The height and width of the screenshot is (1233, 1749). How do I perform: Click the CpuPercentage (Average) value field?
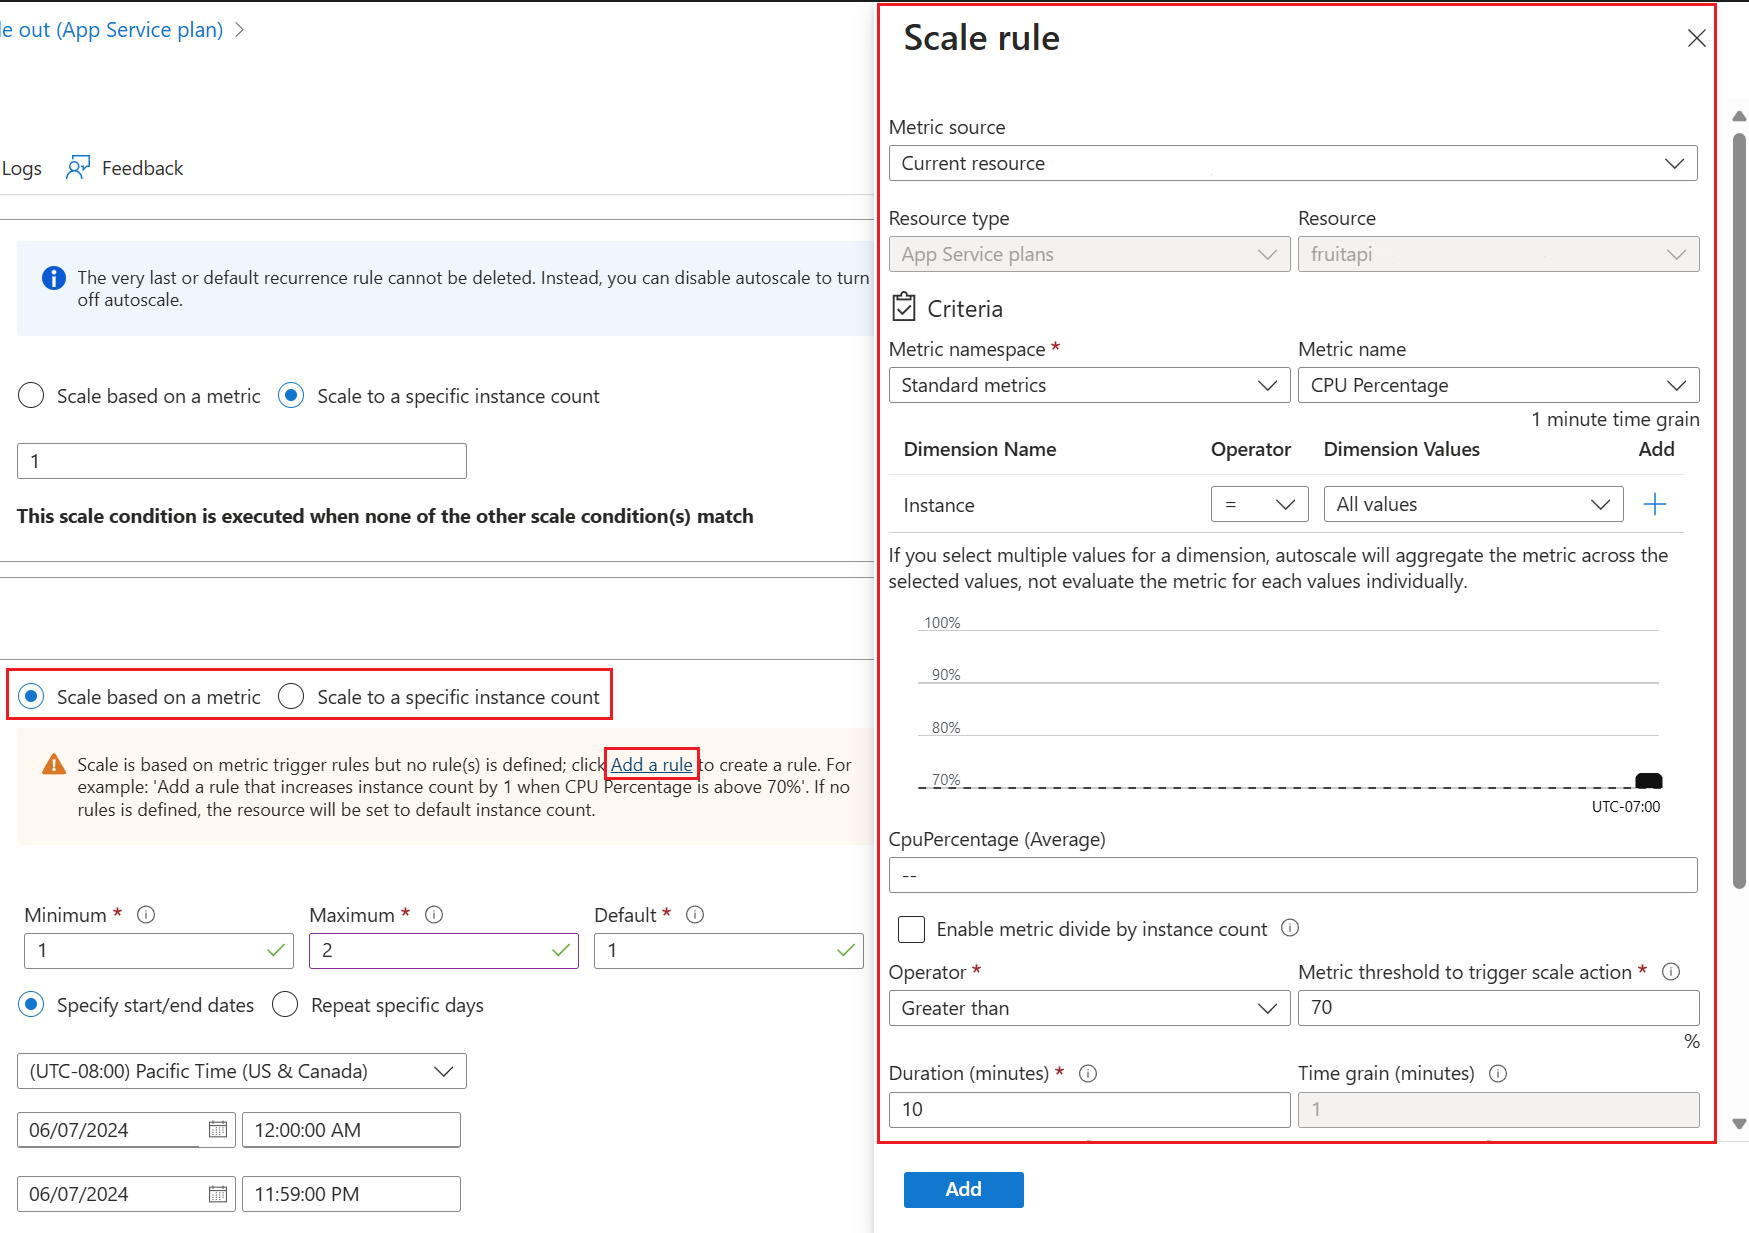pos(1293,875)
